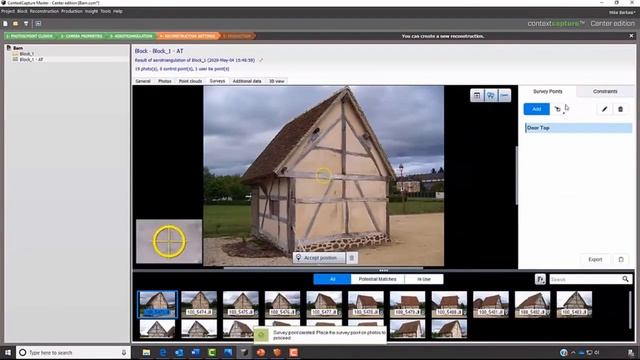Open the Tools menu

[106, 11]
